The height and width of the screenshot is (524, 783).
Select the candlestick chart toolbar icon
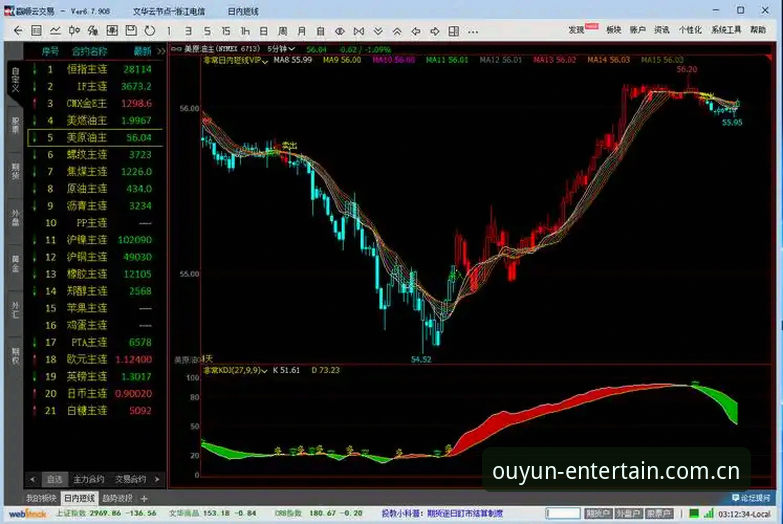[74, 31]
